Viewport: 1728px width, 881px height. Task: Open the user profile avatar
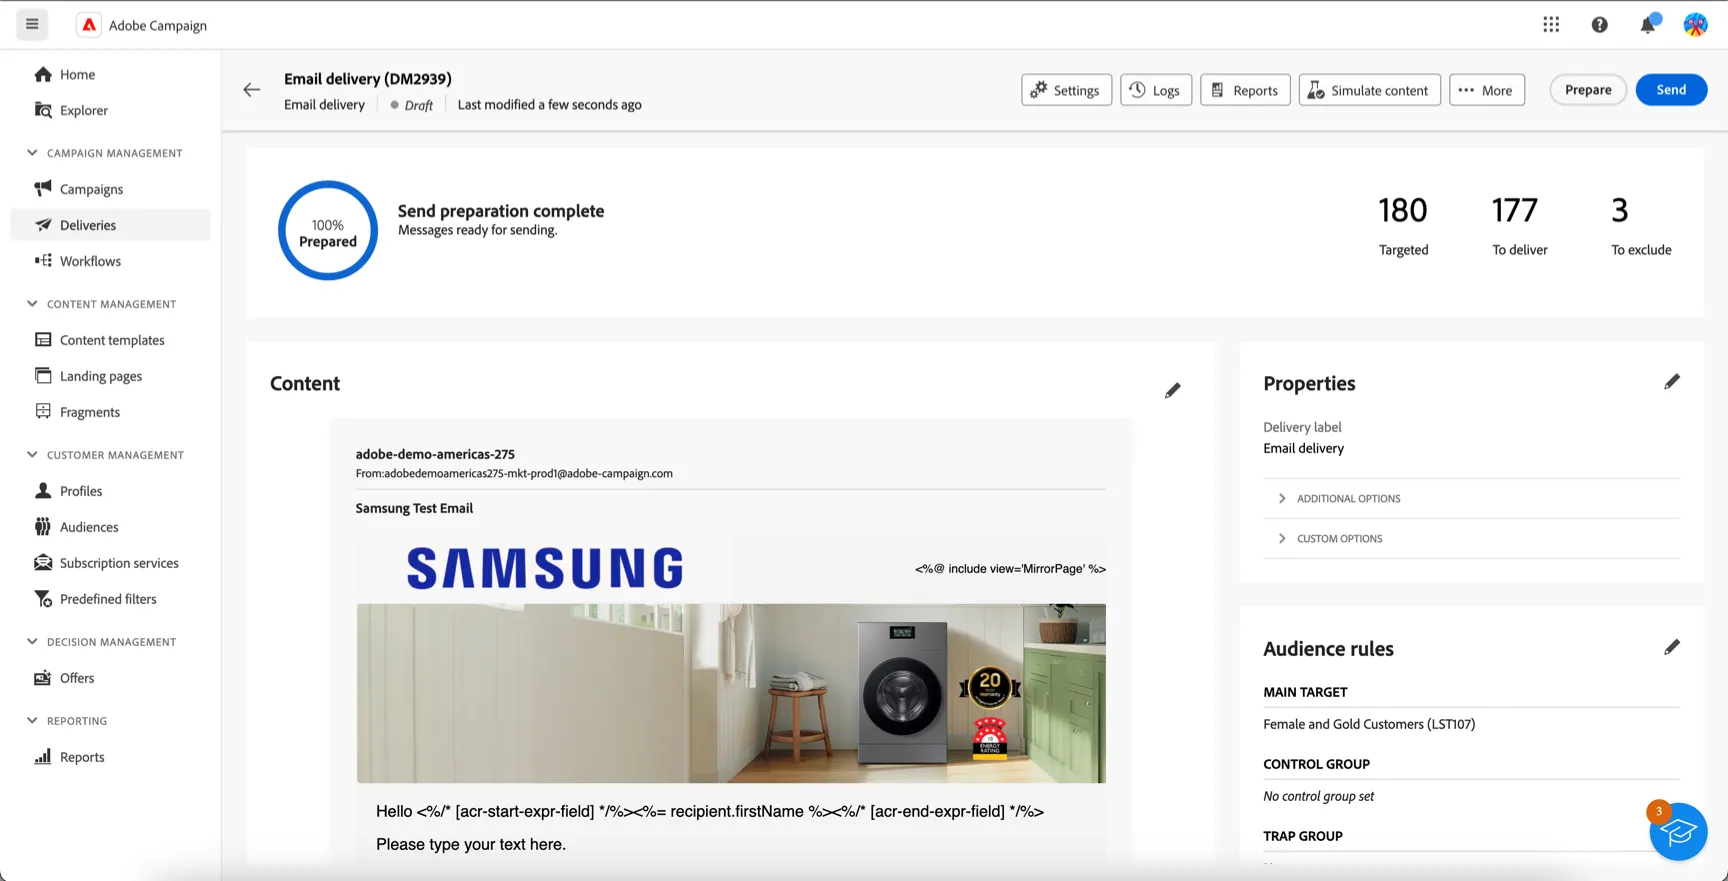coord(1695,25)
